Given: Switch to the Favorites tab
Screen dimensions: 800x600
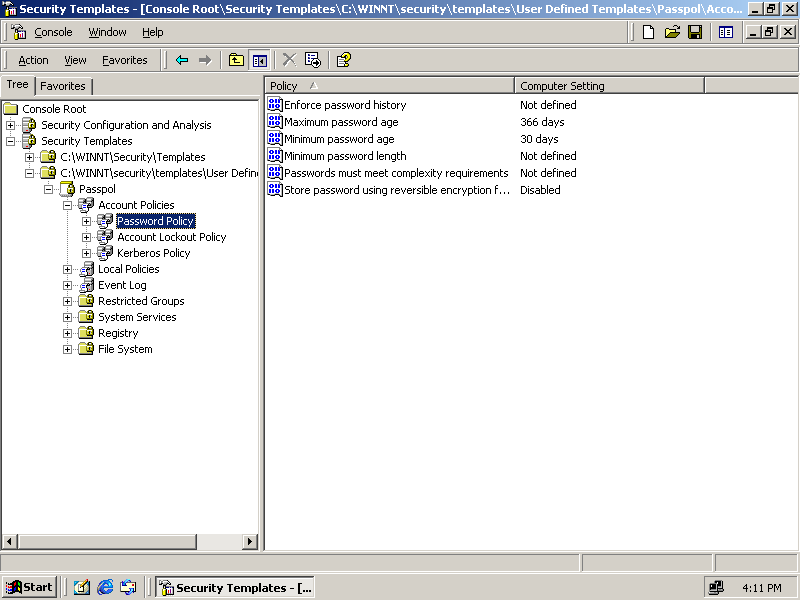Looking at the screenshot, I should [x=63, y=86].
